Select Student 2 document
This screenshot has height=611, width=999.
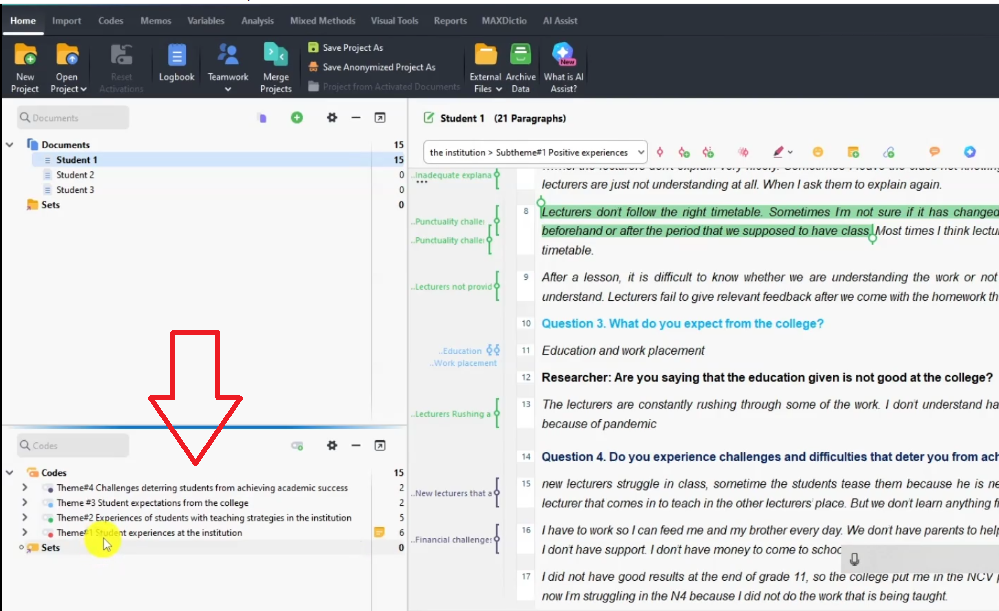click(75, 175)
